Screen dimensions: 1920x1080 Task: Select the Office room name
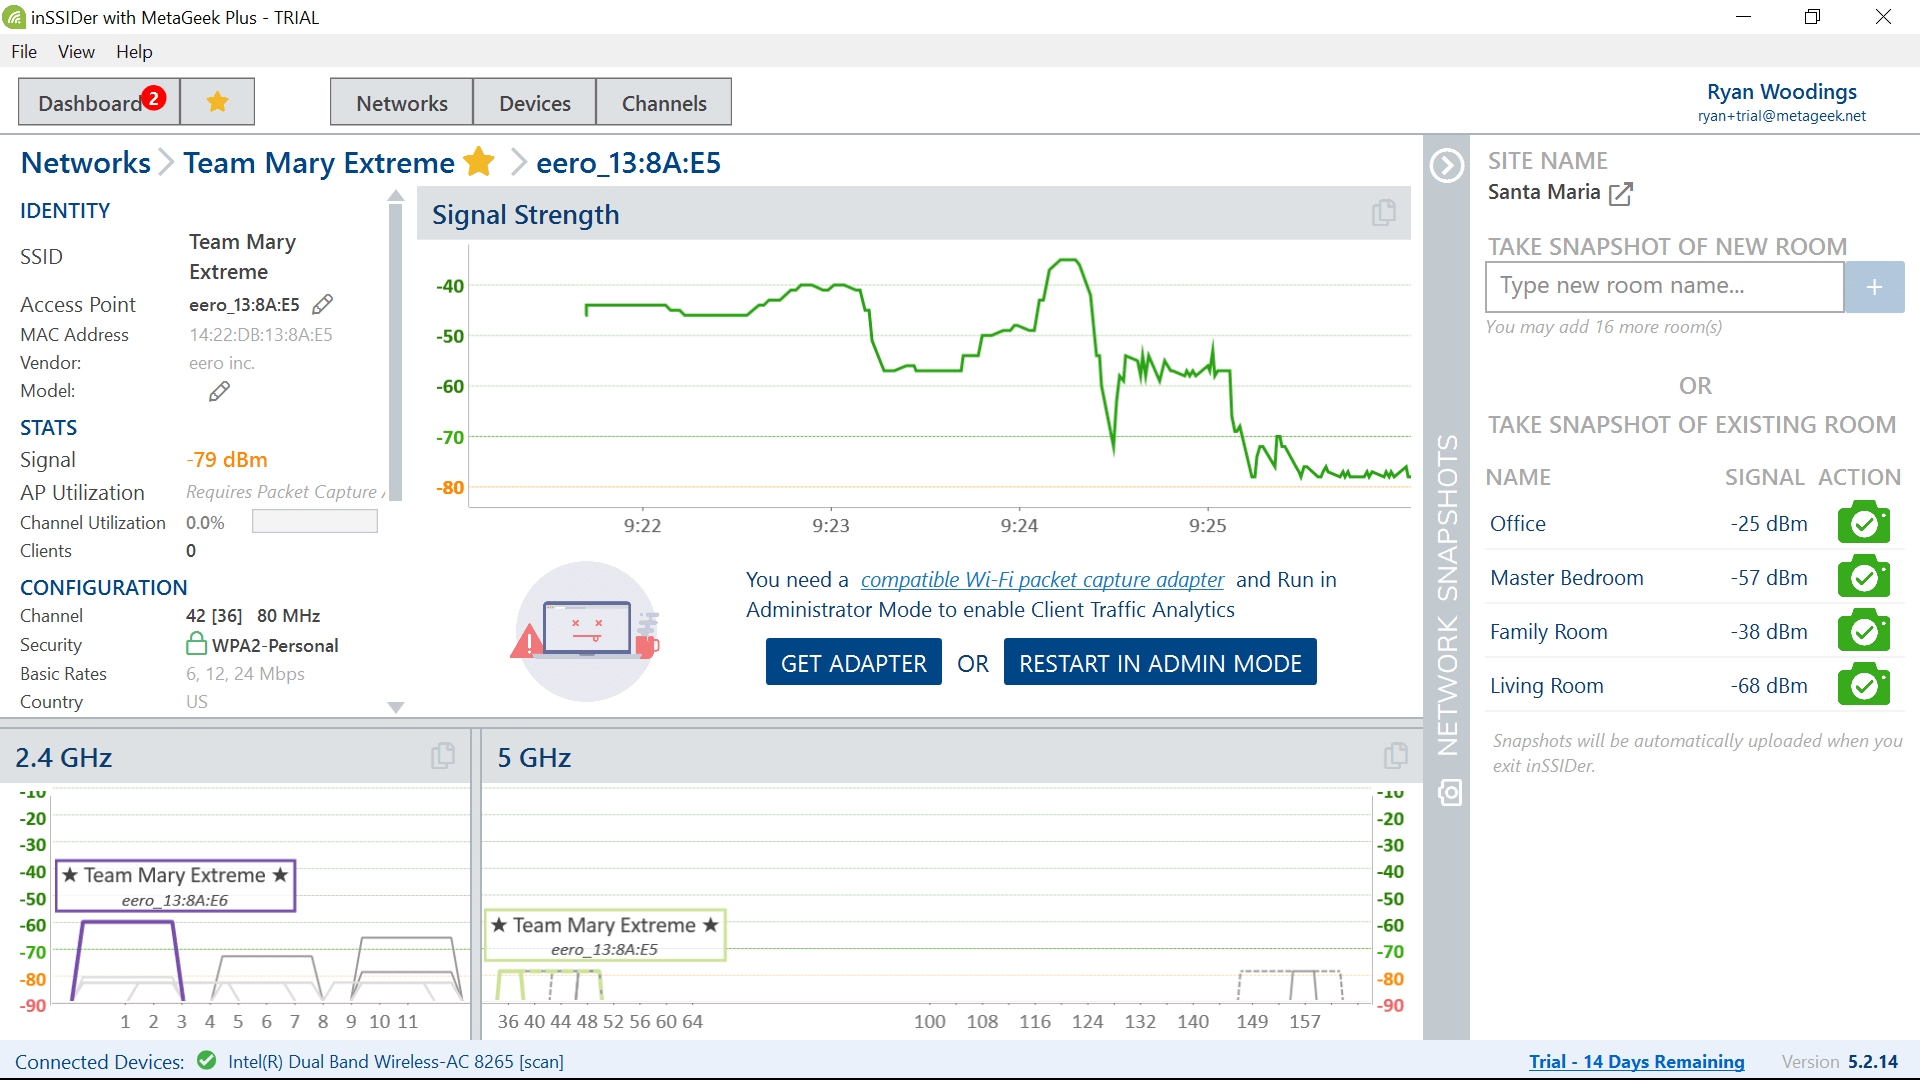1517,523
